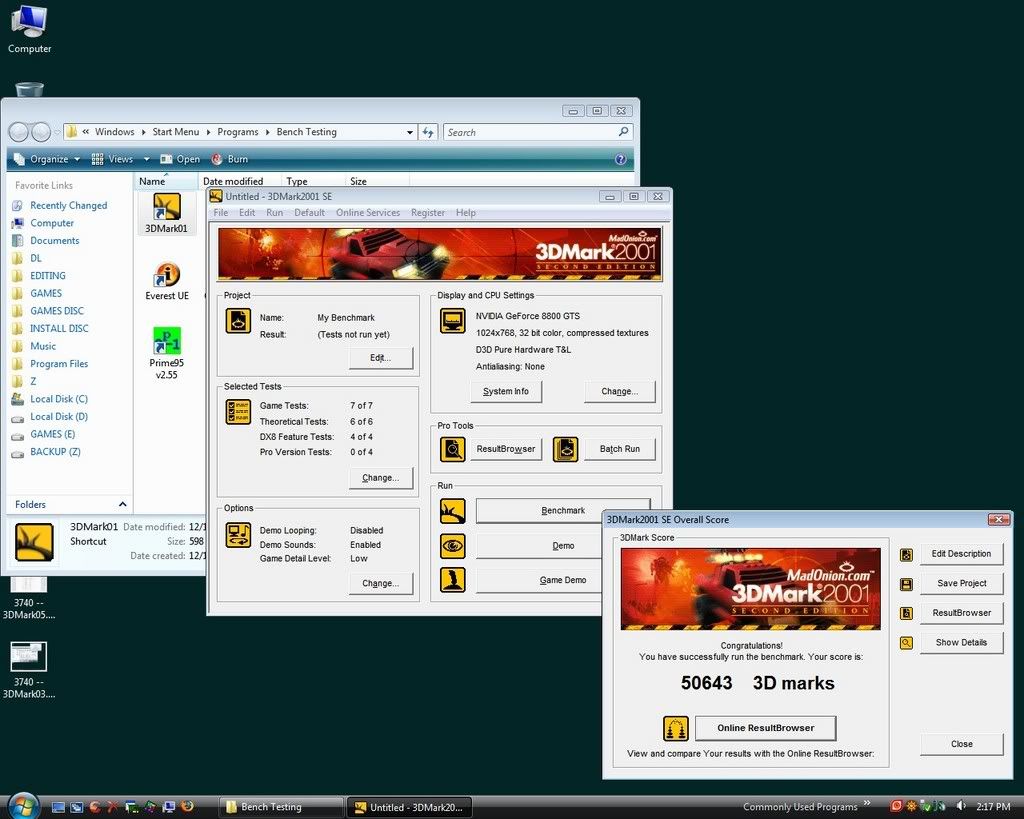This screenshot has height=819, width=1024.
Task: Expand the Folders pane chevron
Action: coord(122,504)
